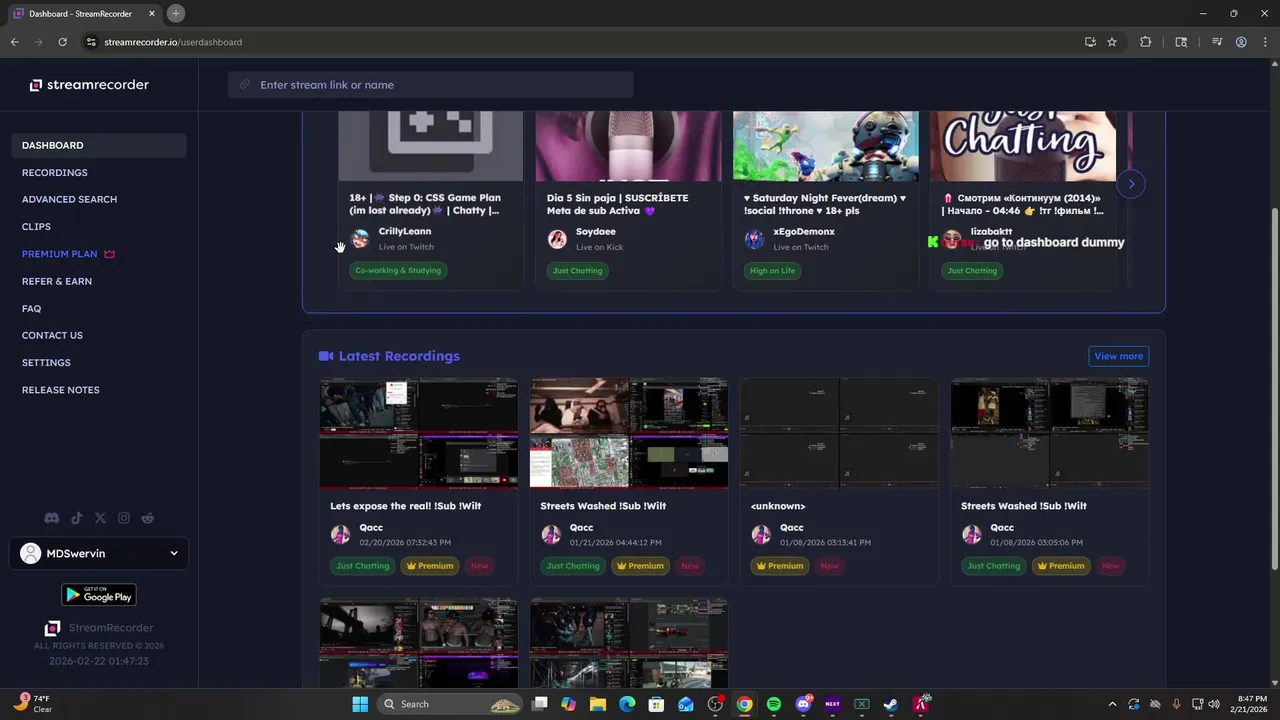Image resolution: width=1280 pixels, height=720 pixels.
Task: Click the 'Enter stream link or name' search field
Action: [x=431, y=85]
